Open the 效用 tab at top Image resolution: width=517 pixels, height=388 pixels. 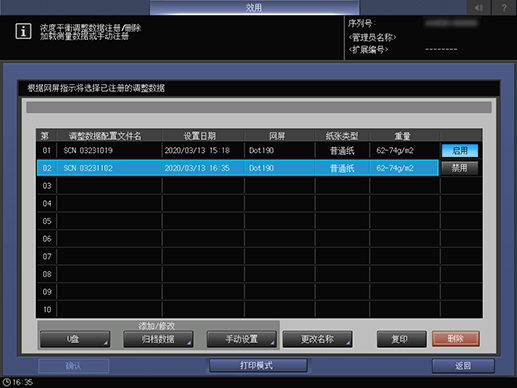254,7
